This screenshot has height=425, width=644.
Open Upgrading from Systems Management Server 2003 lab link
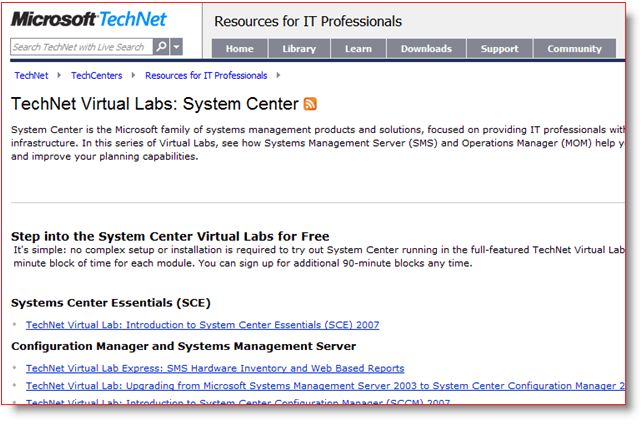[x=325, y=386]
